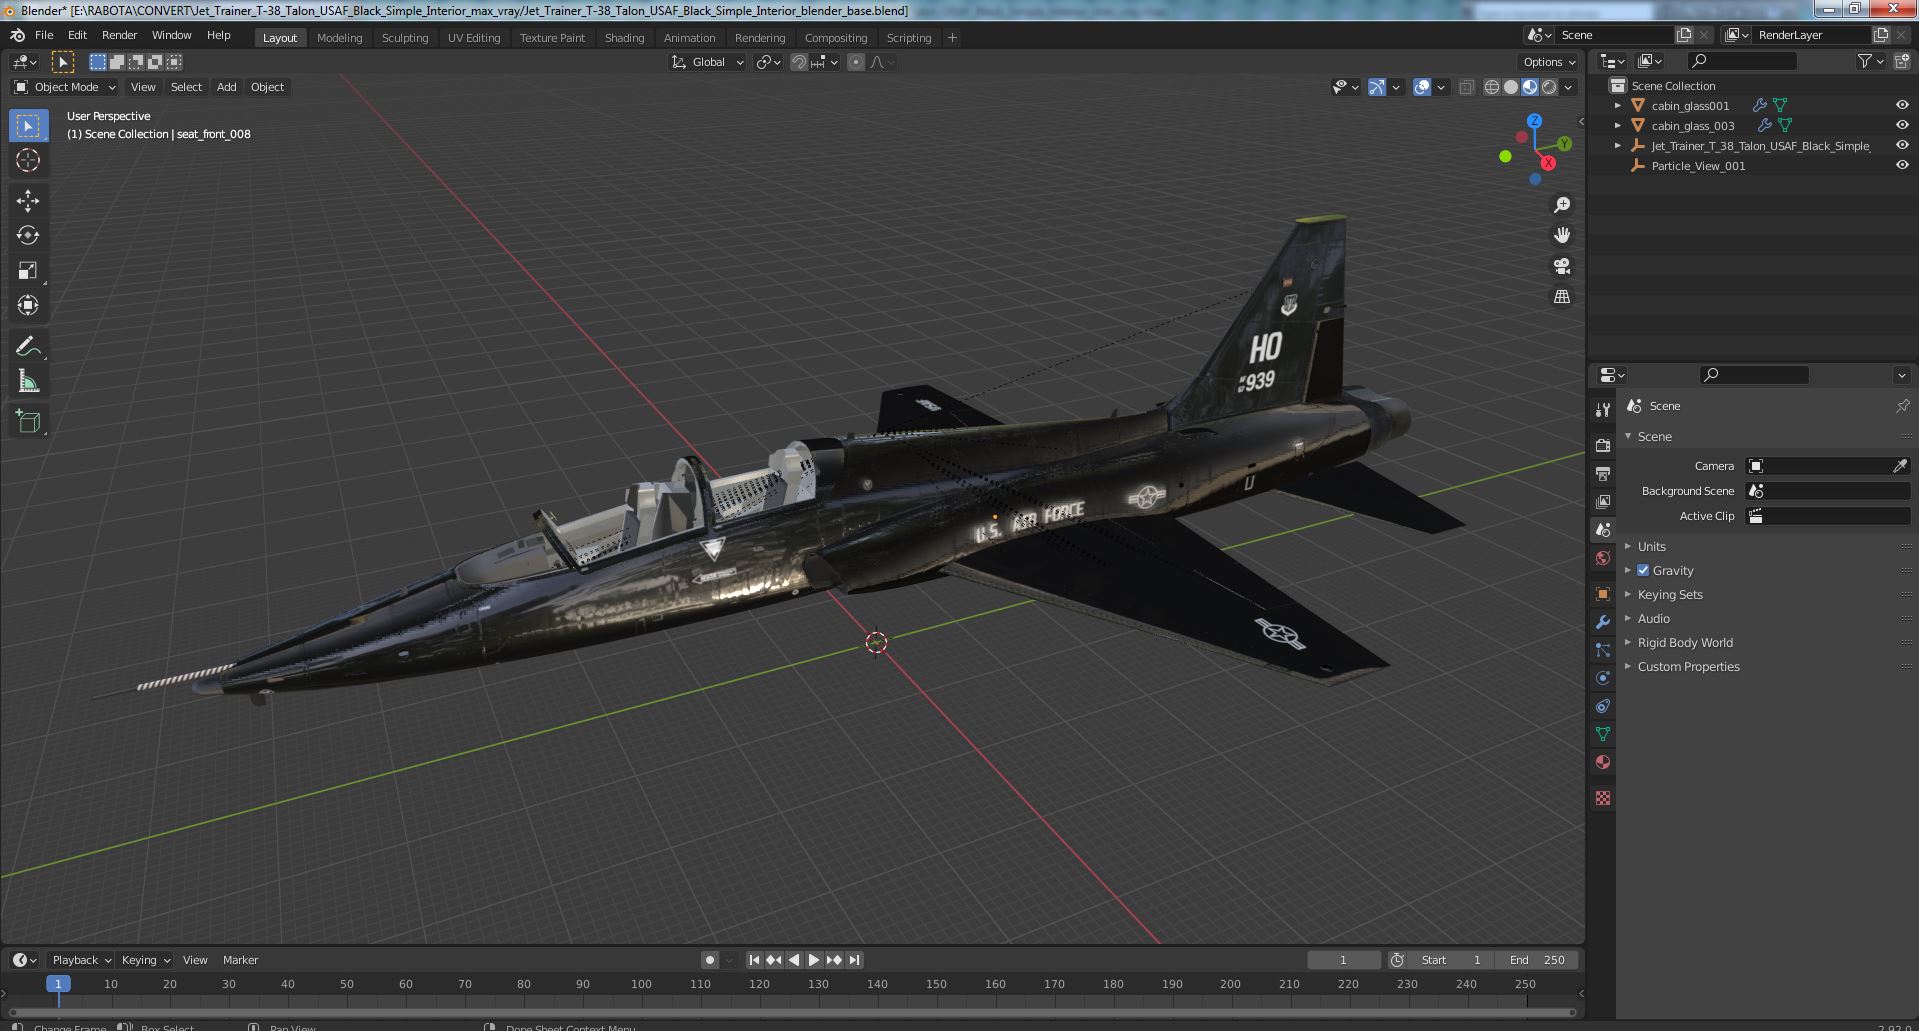1919x1031 pixels.
Task: Hide Particle_View_001 in outliner
Action: (1902, 165)
